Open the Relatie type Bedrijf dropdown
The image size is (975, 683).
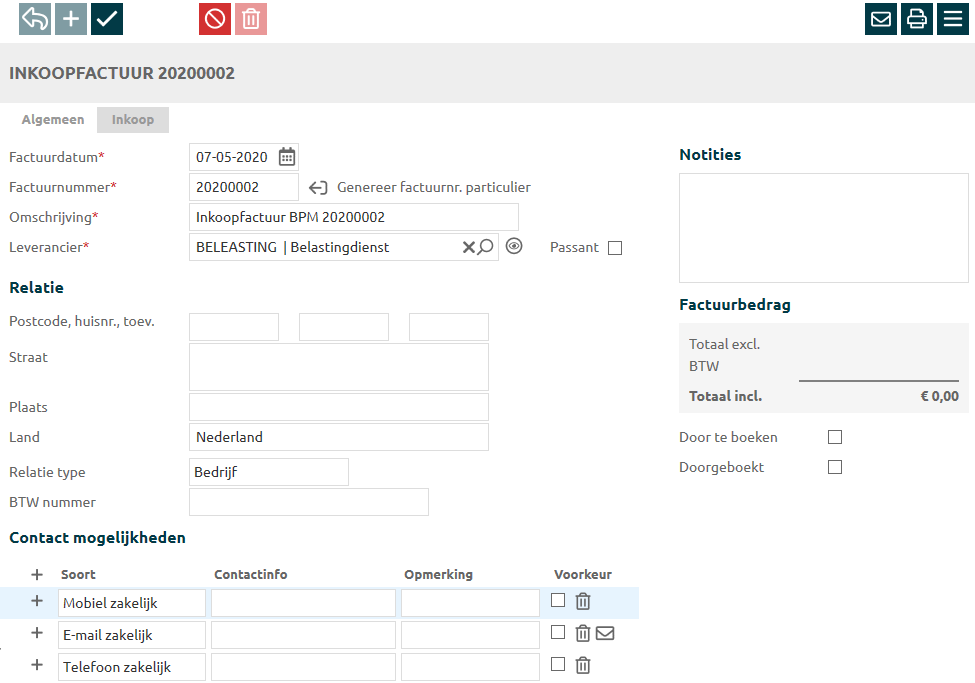tap(268, 472)
